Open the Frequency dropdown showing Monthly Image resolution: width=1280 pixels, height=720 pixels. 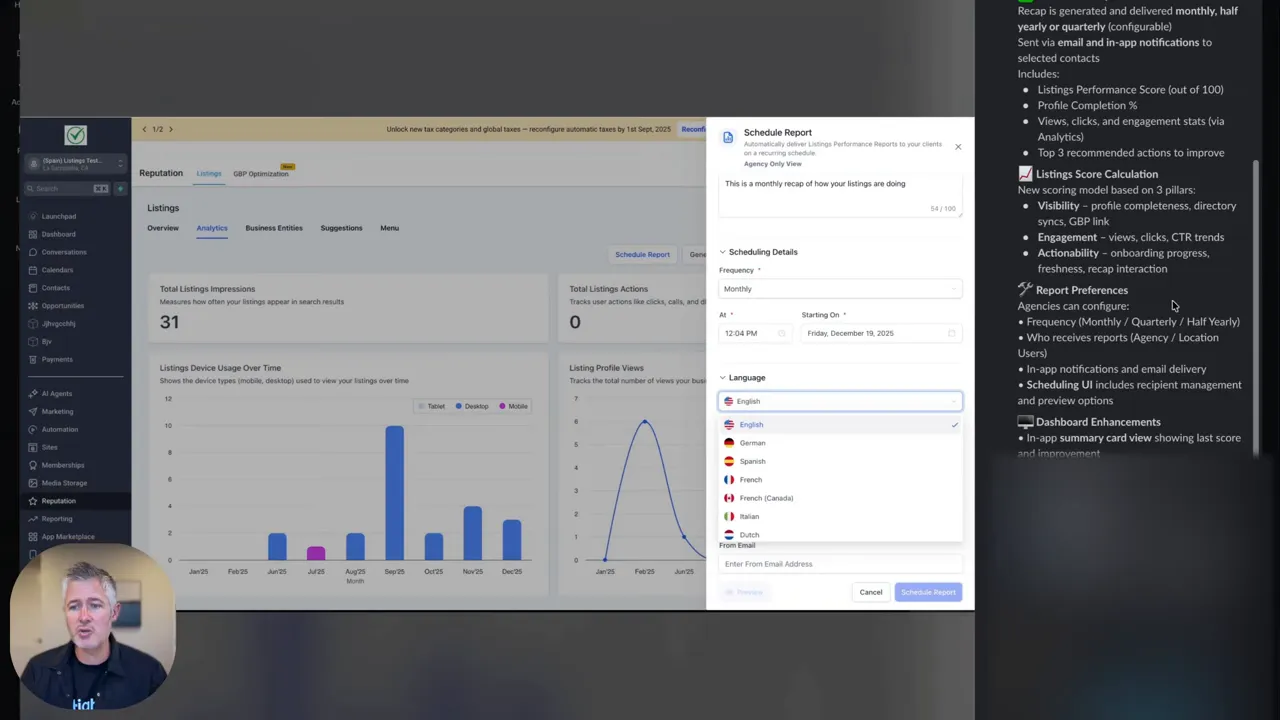pyautogui.click(x=840, y=289)
